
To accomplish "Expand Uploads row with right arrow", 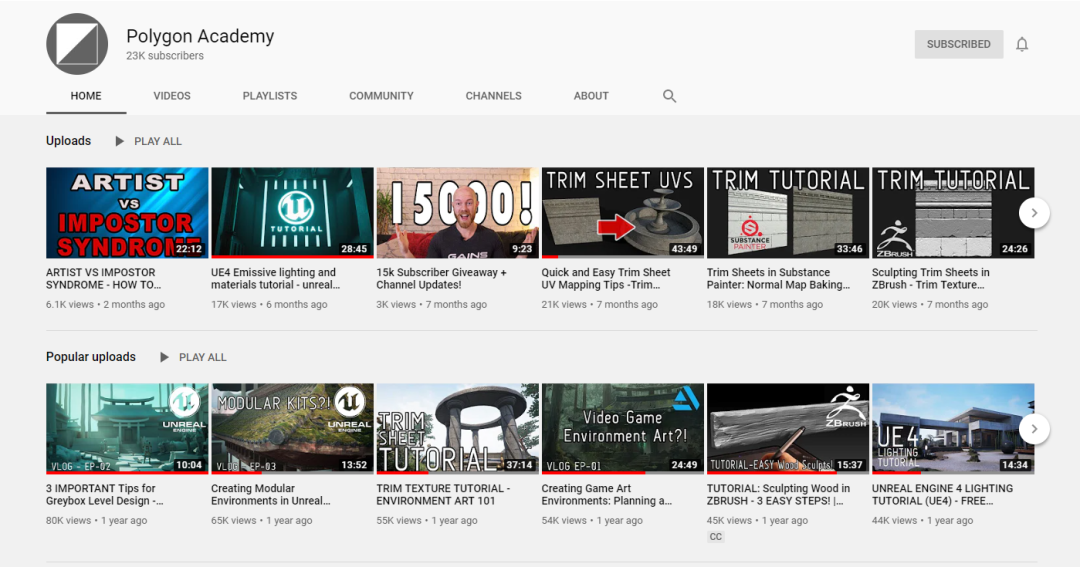I will tap(1034, 213).
